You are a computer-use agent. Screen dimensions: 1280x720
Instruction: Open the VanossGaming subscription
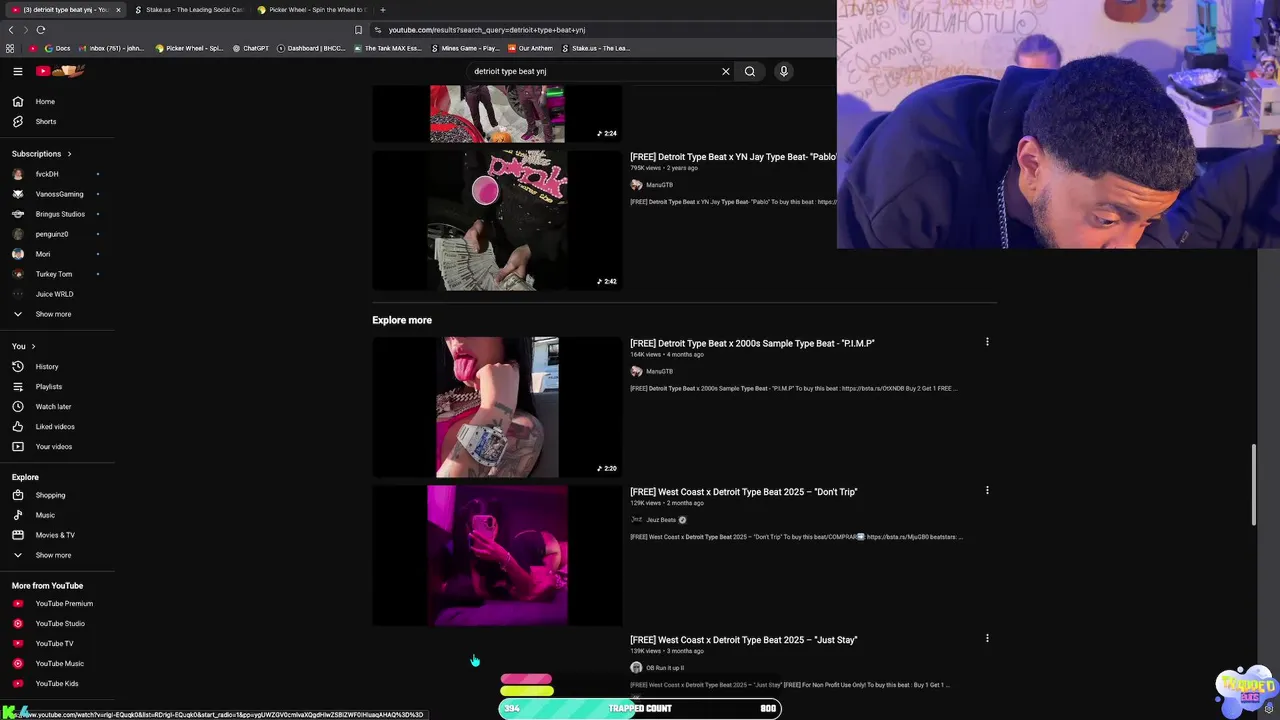[x=57, y=194]
